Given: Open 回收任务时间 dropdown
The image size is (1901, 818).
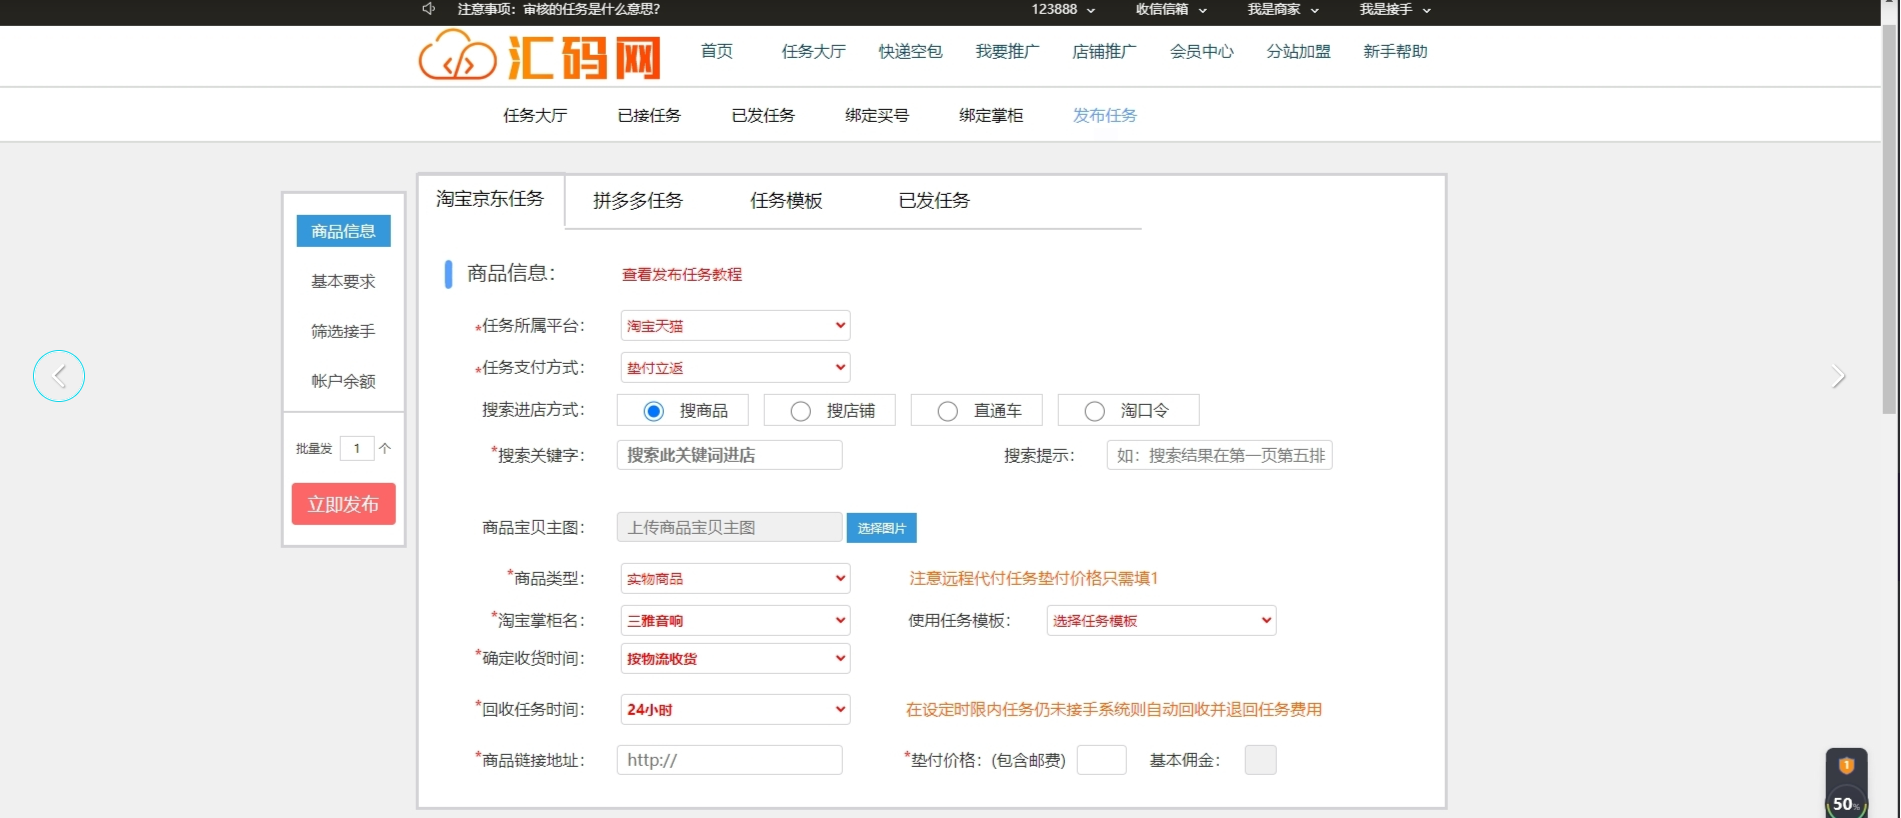Looking at the screenshot, I should click(735, 710).
